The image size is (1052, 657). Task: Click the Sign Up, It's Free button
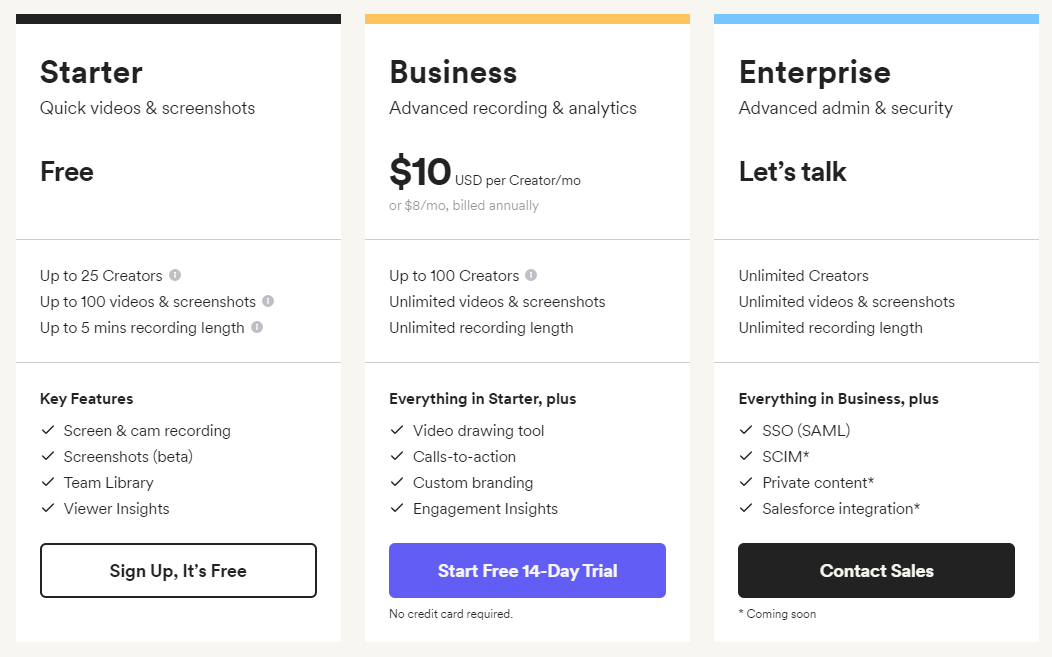coord(178,570)
